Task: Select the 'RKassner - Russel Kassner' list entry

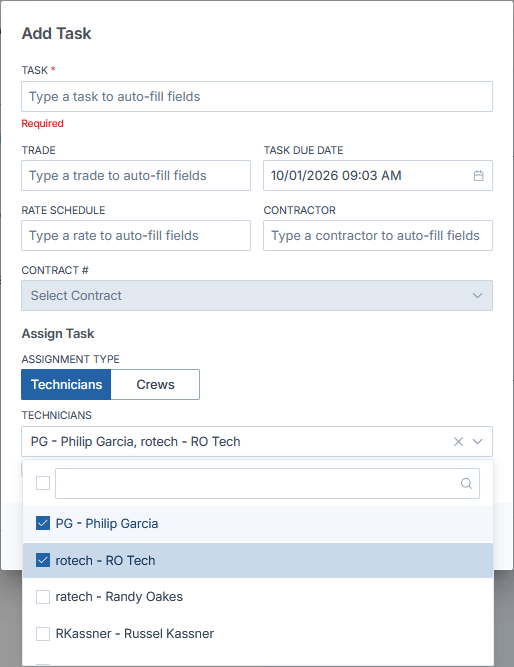Action: (x=258, y=634)
